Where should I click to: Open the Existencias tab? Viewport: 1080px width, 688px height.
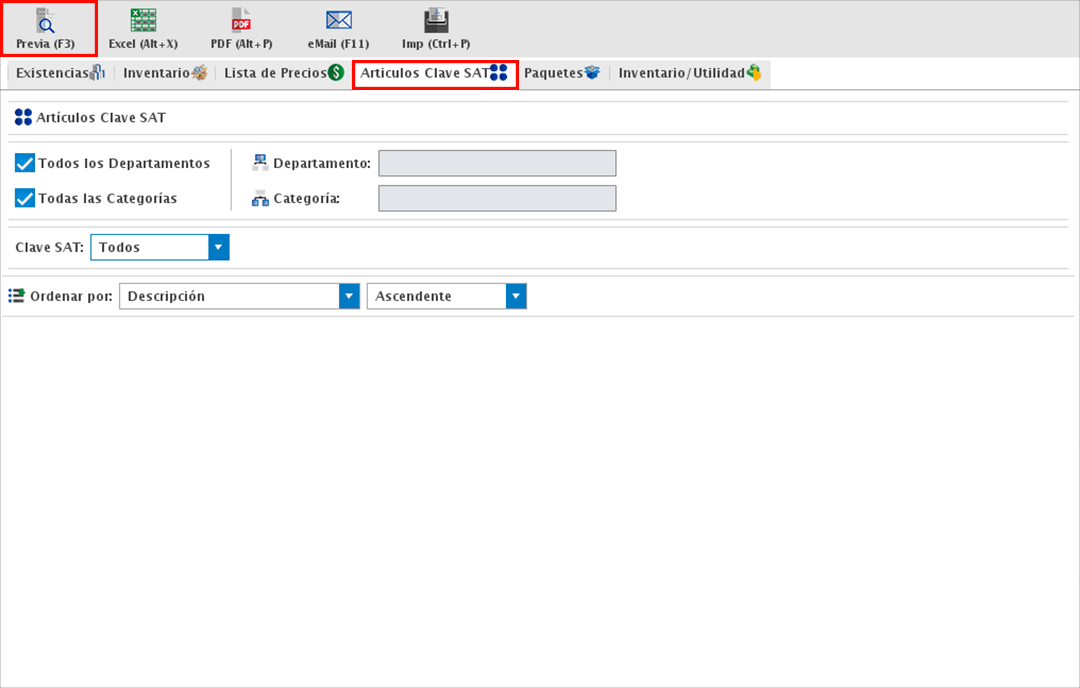click(x=60, y=73)
